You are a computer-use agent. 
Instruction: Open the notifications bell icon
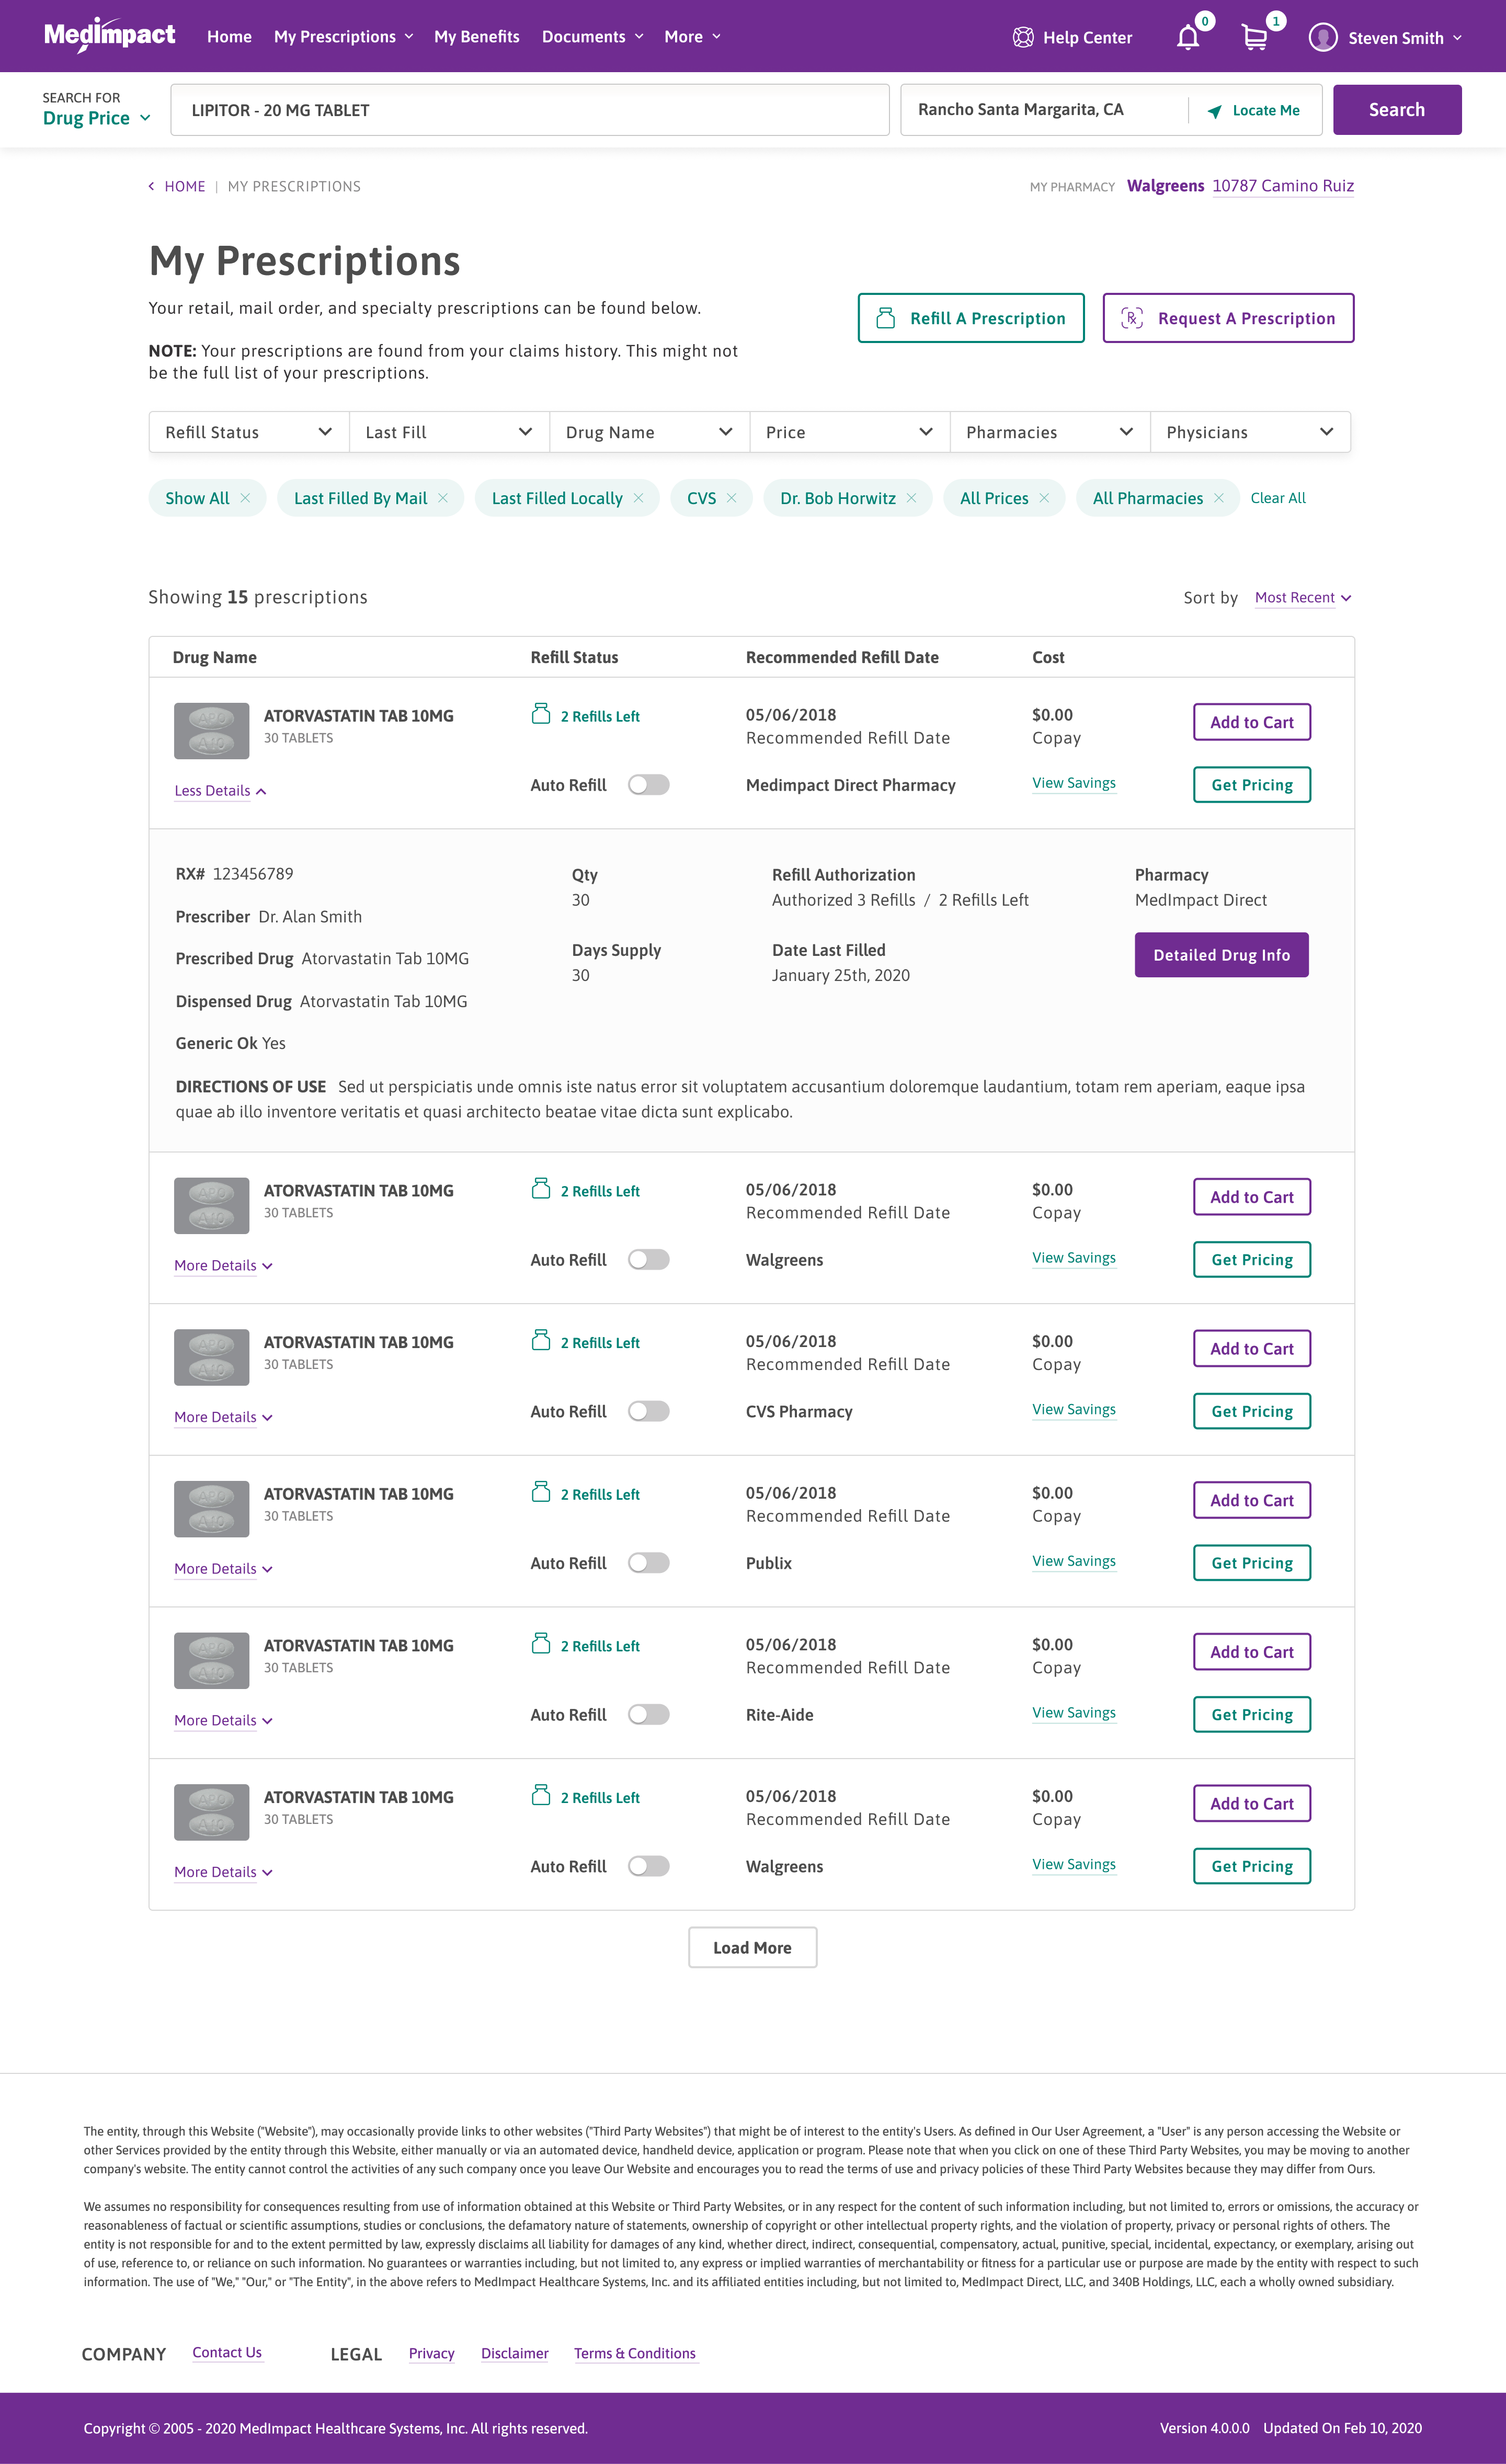click(1187, 38)
